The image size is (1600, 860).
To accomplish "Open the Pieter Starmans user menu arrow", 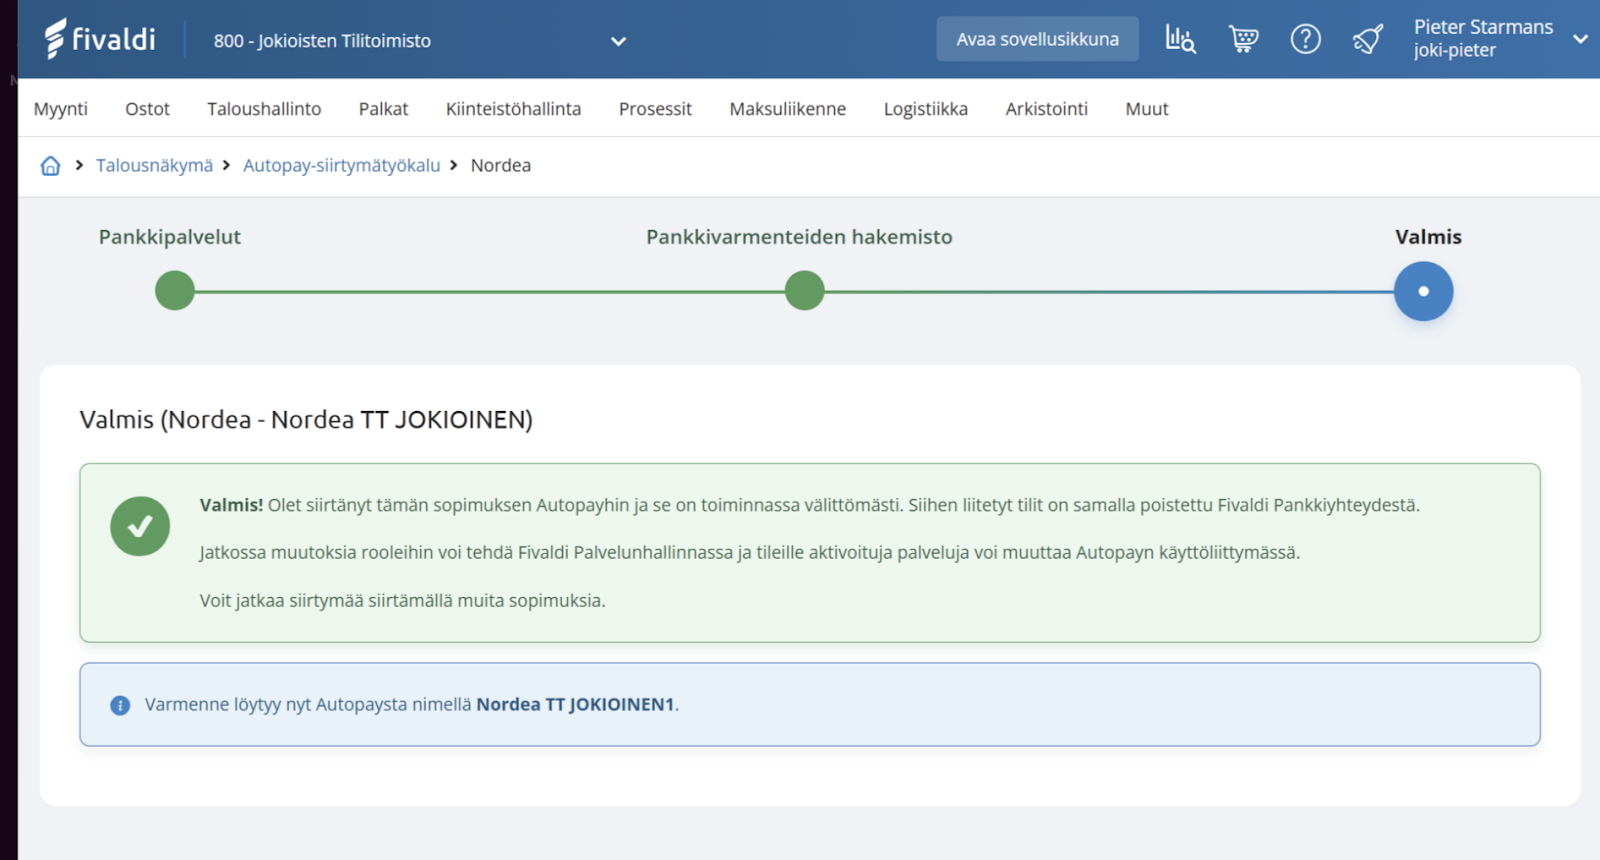I will [x=1580, y=39].
